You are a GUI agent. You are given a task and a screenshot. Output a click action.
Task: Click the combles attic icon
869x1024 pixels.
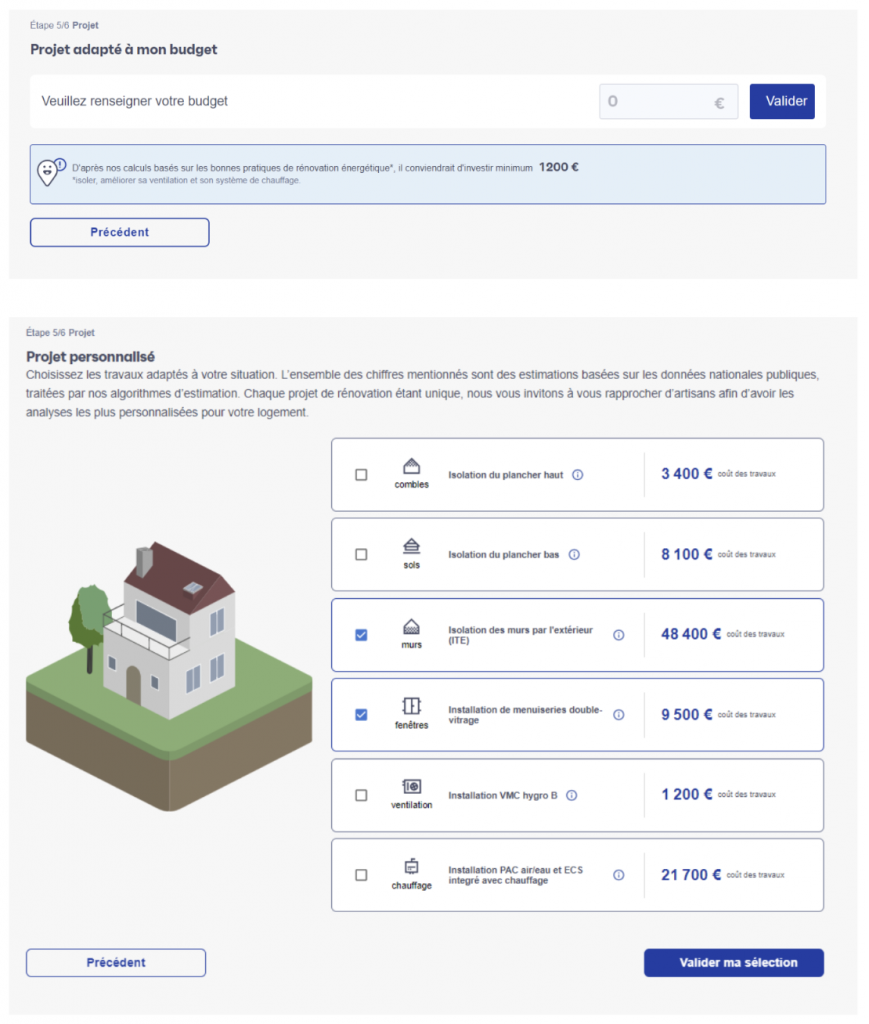pos(411,467)
